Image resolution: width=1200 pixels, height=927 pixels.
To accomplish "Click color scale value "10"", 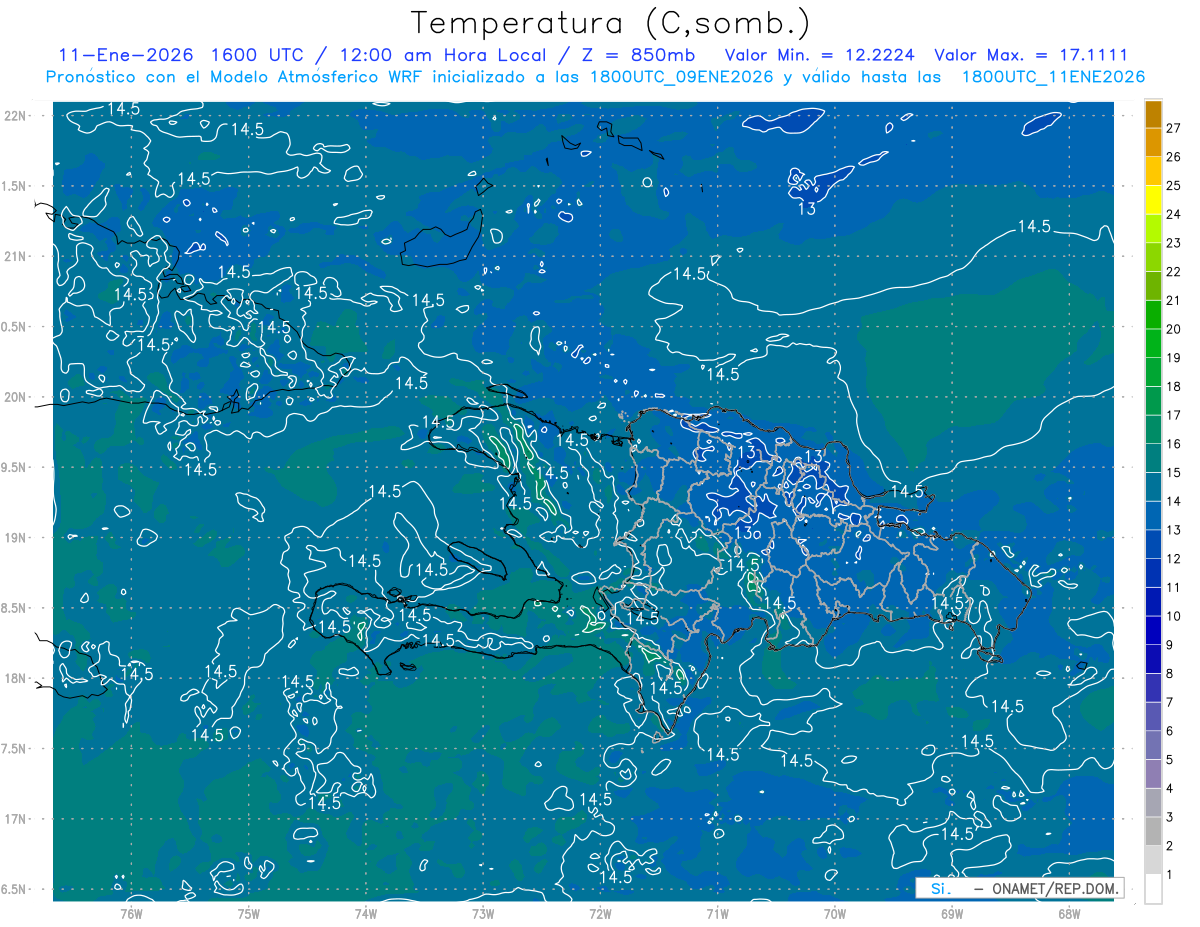I will pyautogui.click(x=1174, y=616).
